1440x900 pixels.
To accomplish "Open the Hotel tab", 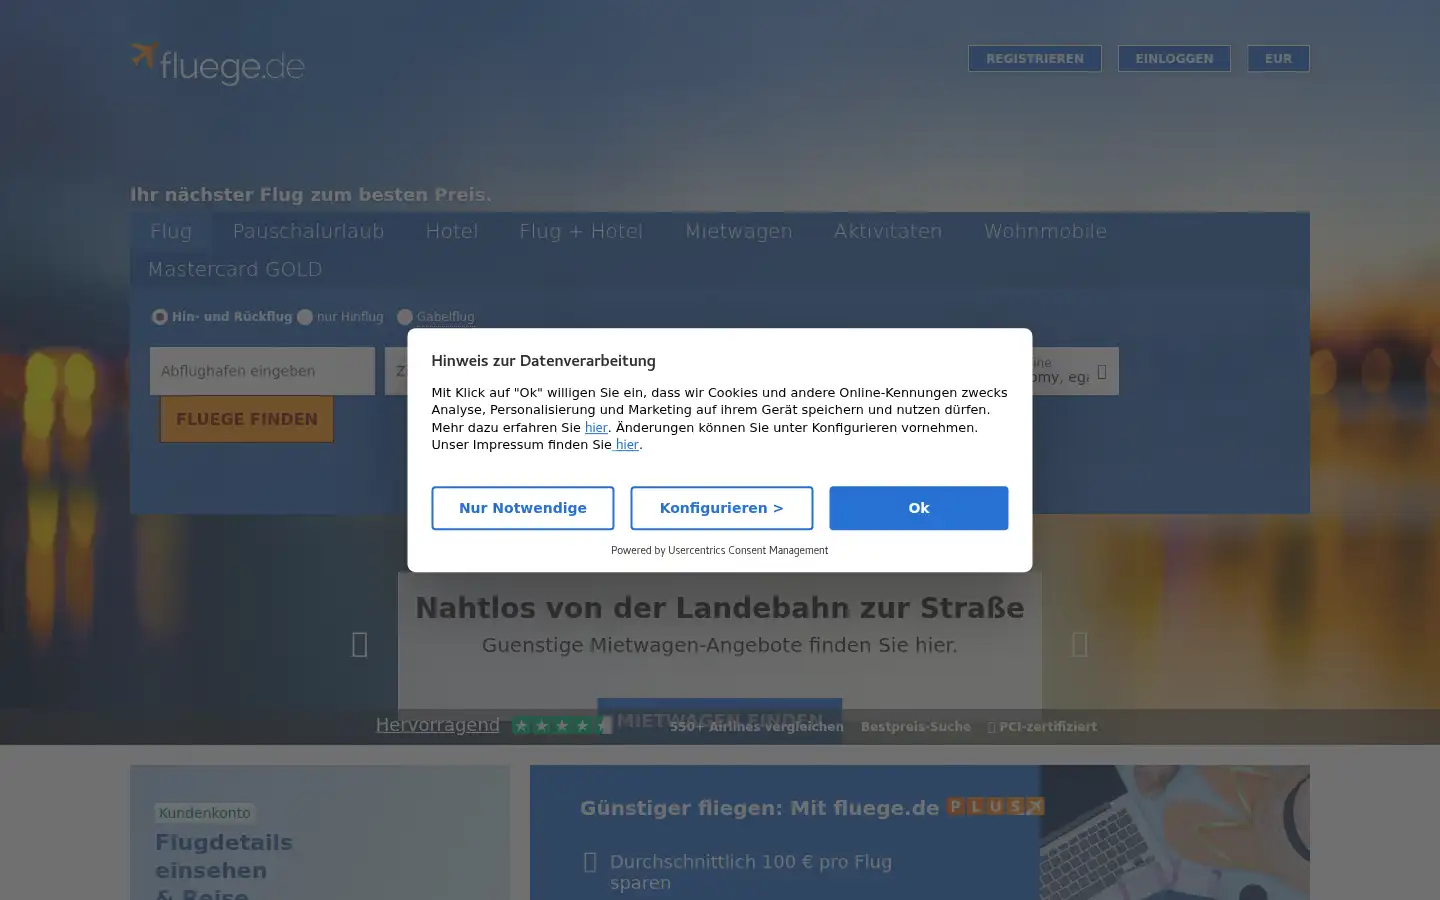I will [x=452, y=231].
